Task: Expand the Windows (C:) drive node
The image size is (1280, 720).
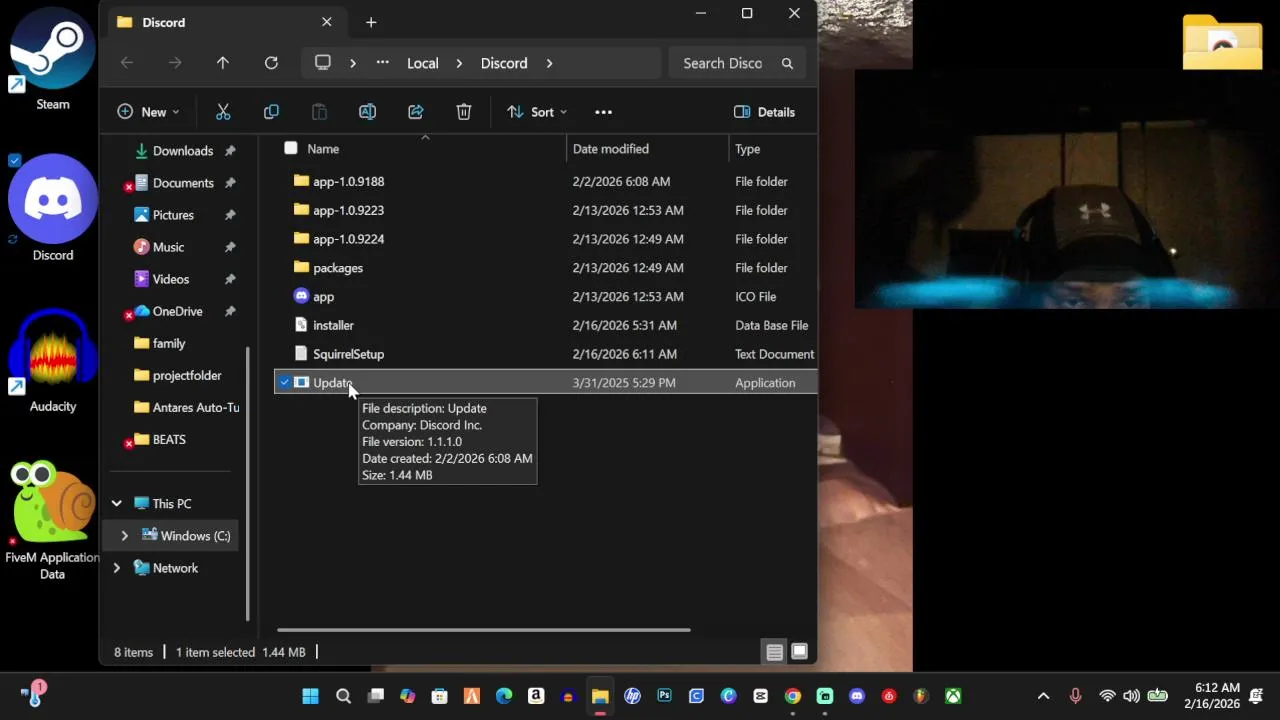Action: tap(124, 536)
